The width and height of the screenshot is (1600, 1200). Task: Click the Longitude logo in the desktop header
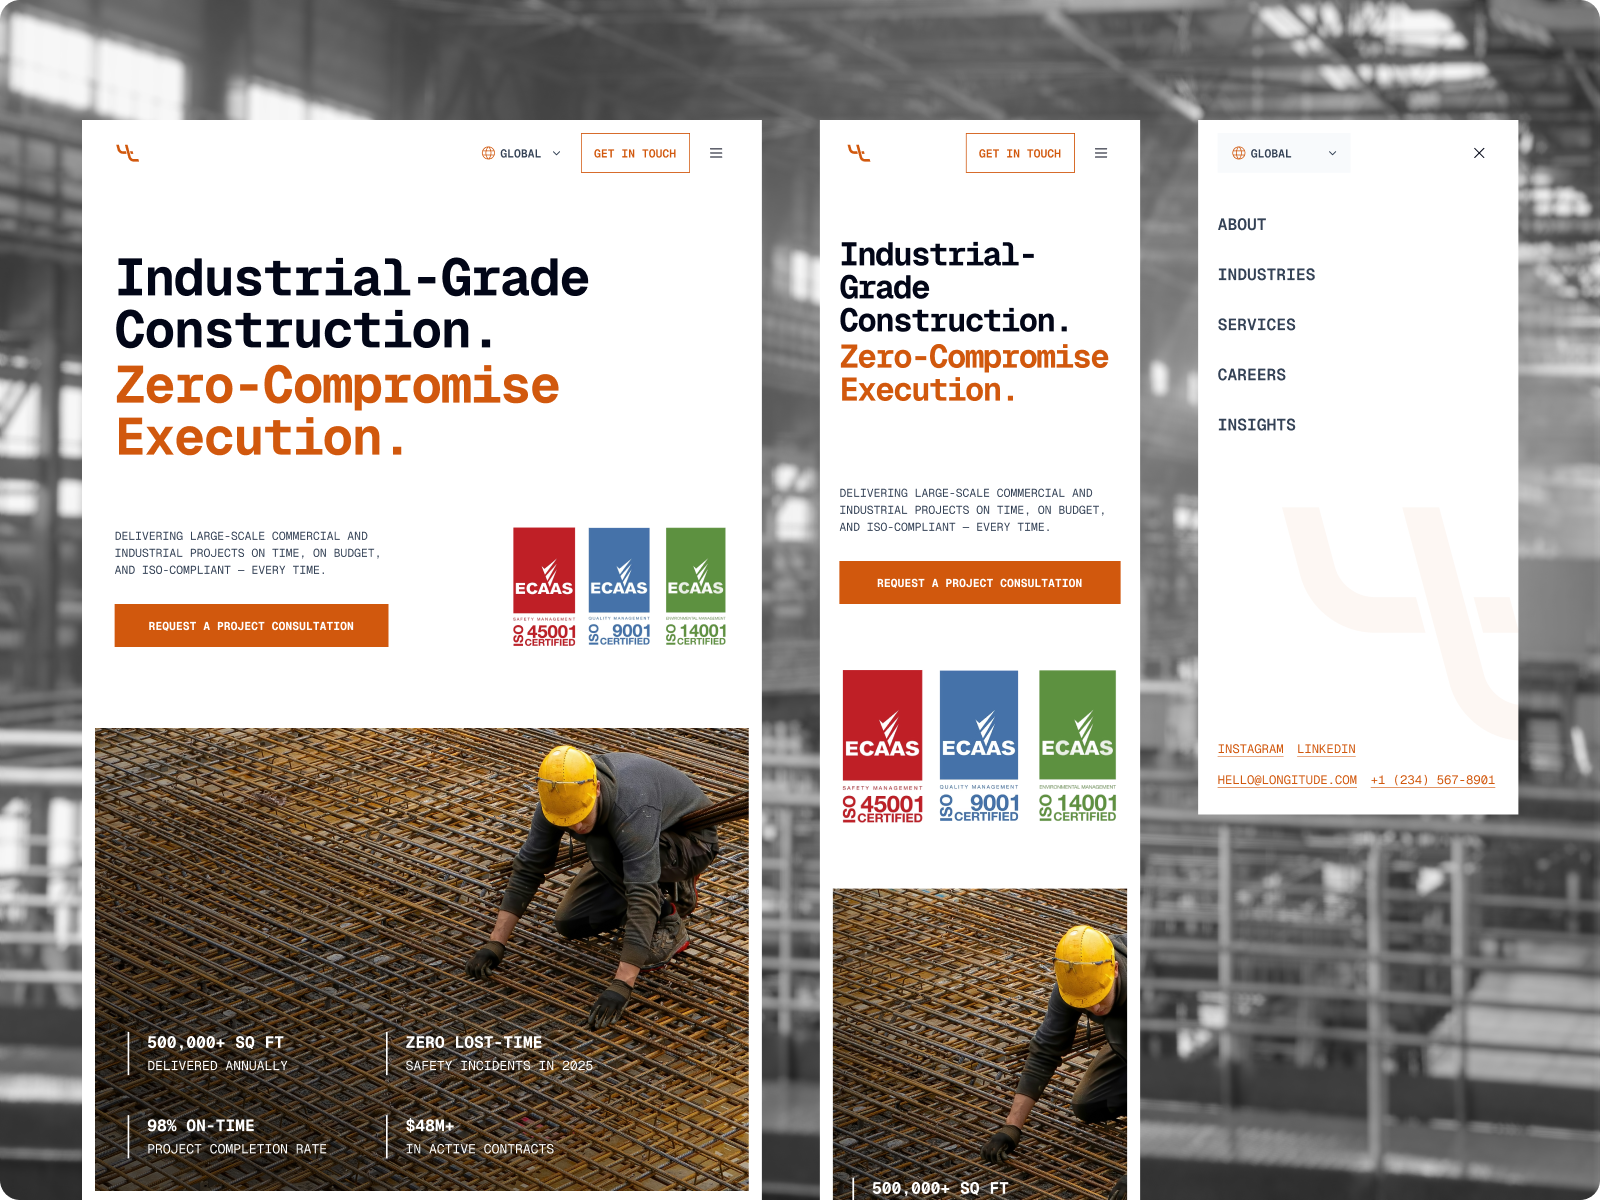(x=127, y=153)
